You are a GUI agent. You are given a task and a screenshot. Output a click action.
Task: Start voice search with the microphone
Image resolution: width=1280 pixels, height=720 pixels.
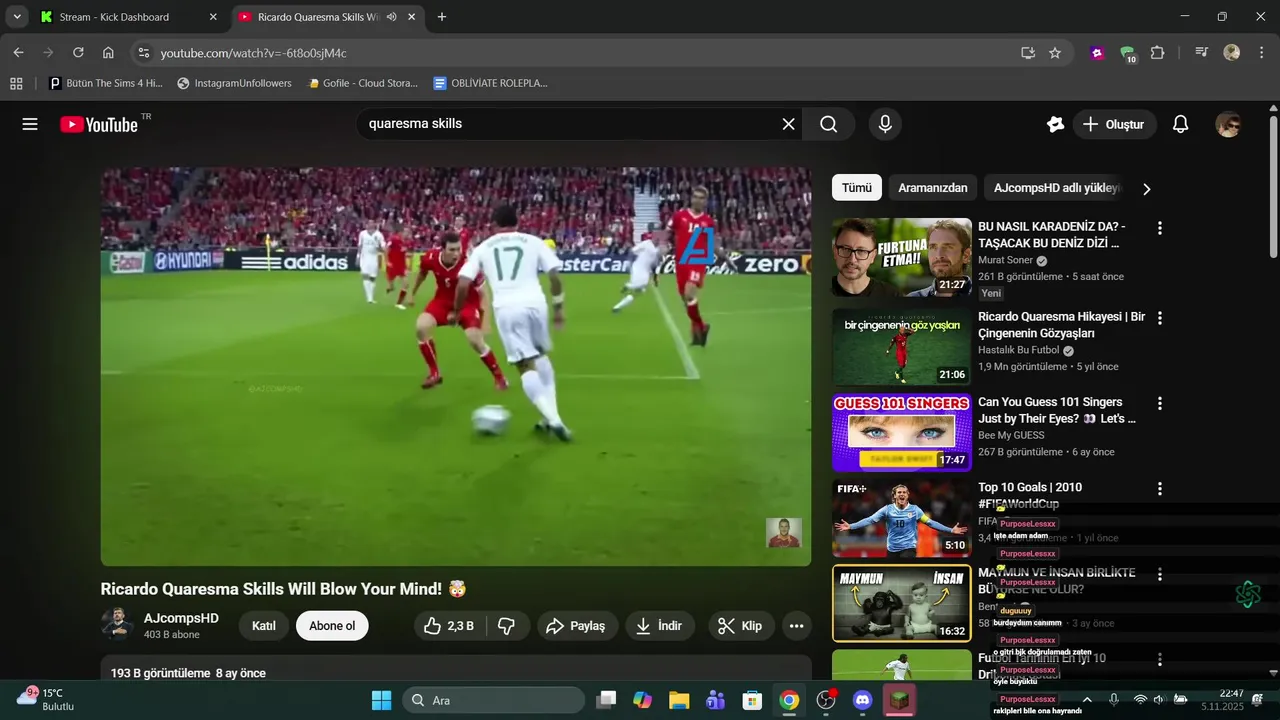(x=884, y=124)
